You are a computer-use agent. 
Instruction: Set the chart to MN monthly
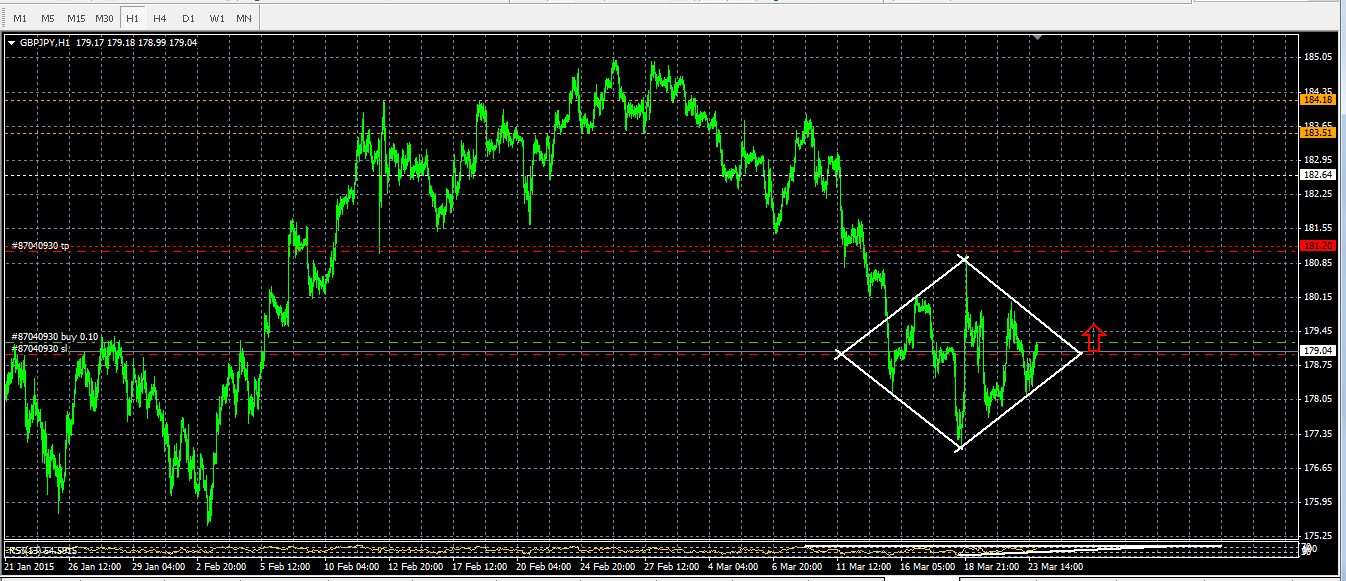point(244,18)
